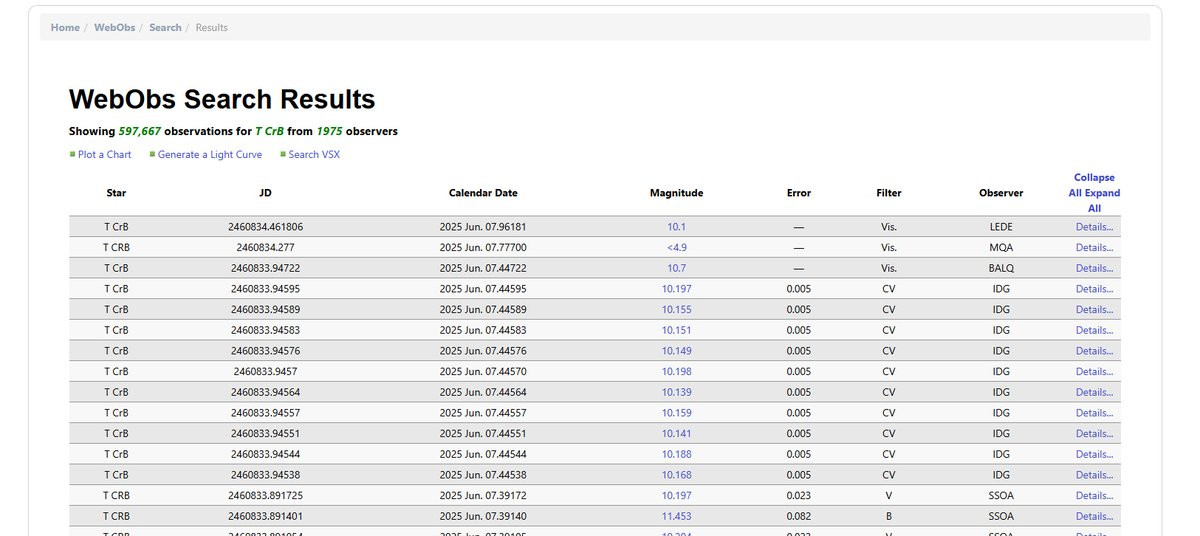The height and width of the screenshot is (536, 1200).
Task: Click the Error column header
Action: pos(798,193)
